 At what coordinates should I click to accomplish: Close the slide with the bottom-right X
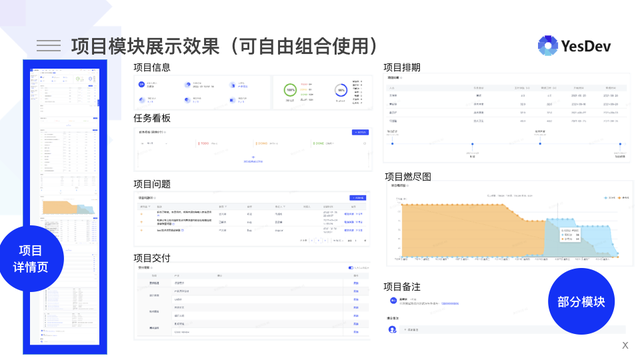point(625,345)
